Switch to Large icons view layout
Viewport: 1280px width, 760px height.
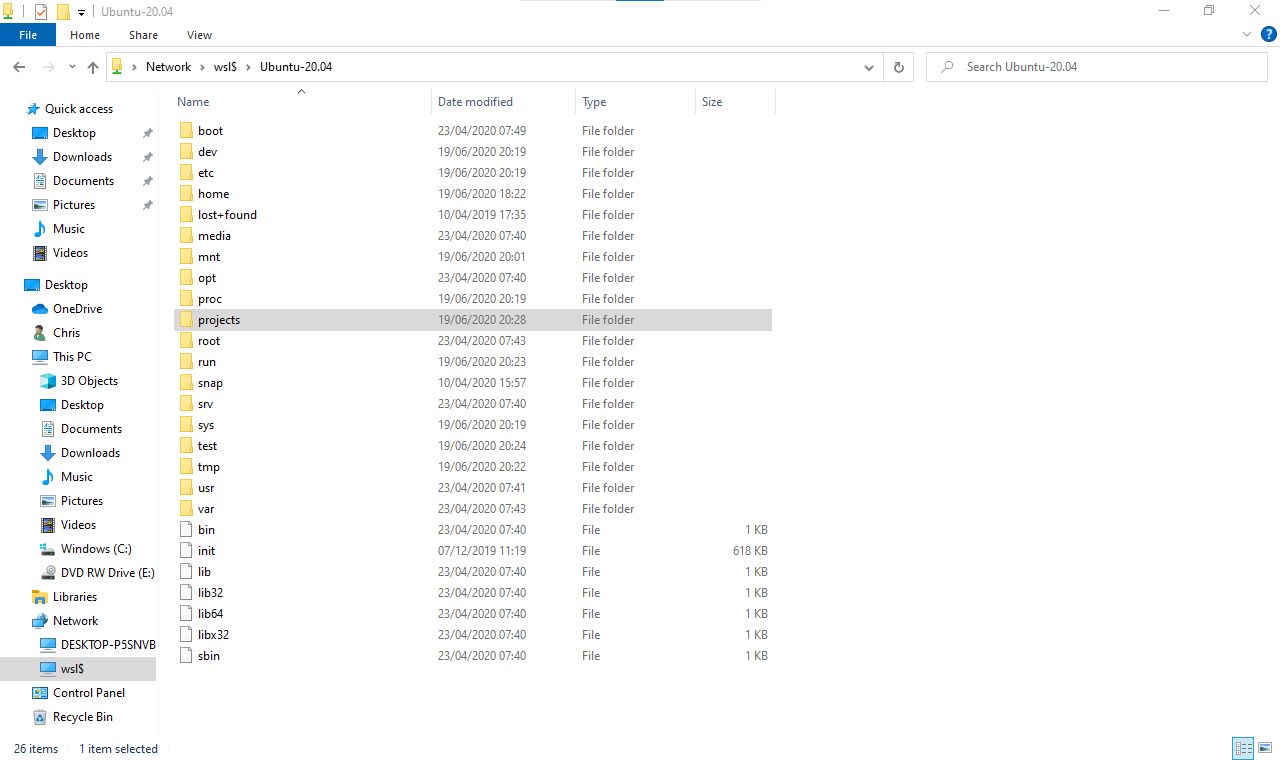pyautogui.click(x=1265, y=748)
